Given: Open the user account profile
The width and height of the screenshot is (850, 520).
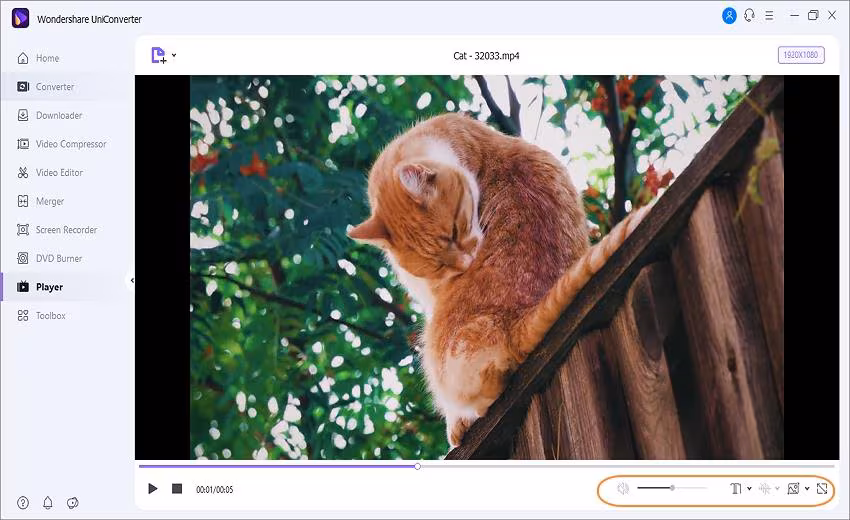Looking at the screenshot, I should click(x=729, y=16).
